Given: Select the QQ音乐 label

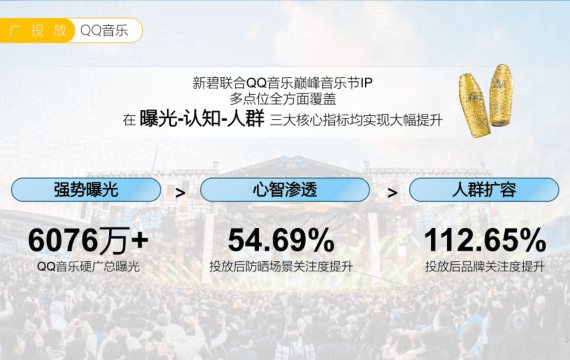Looking at the screenshot, I should point(104,31).
